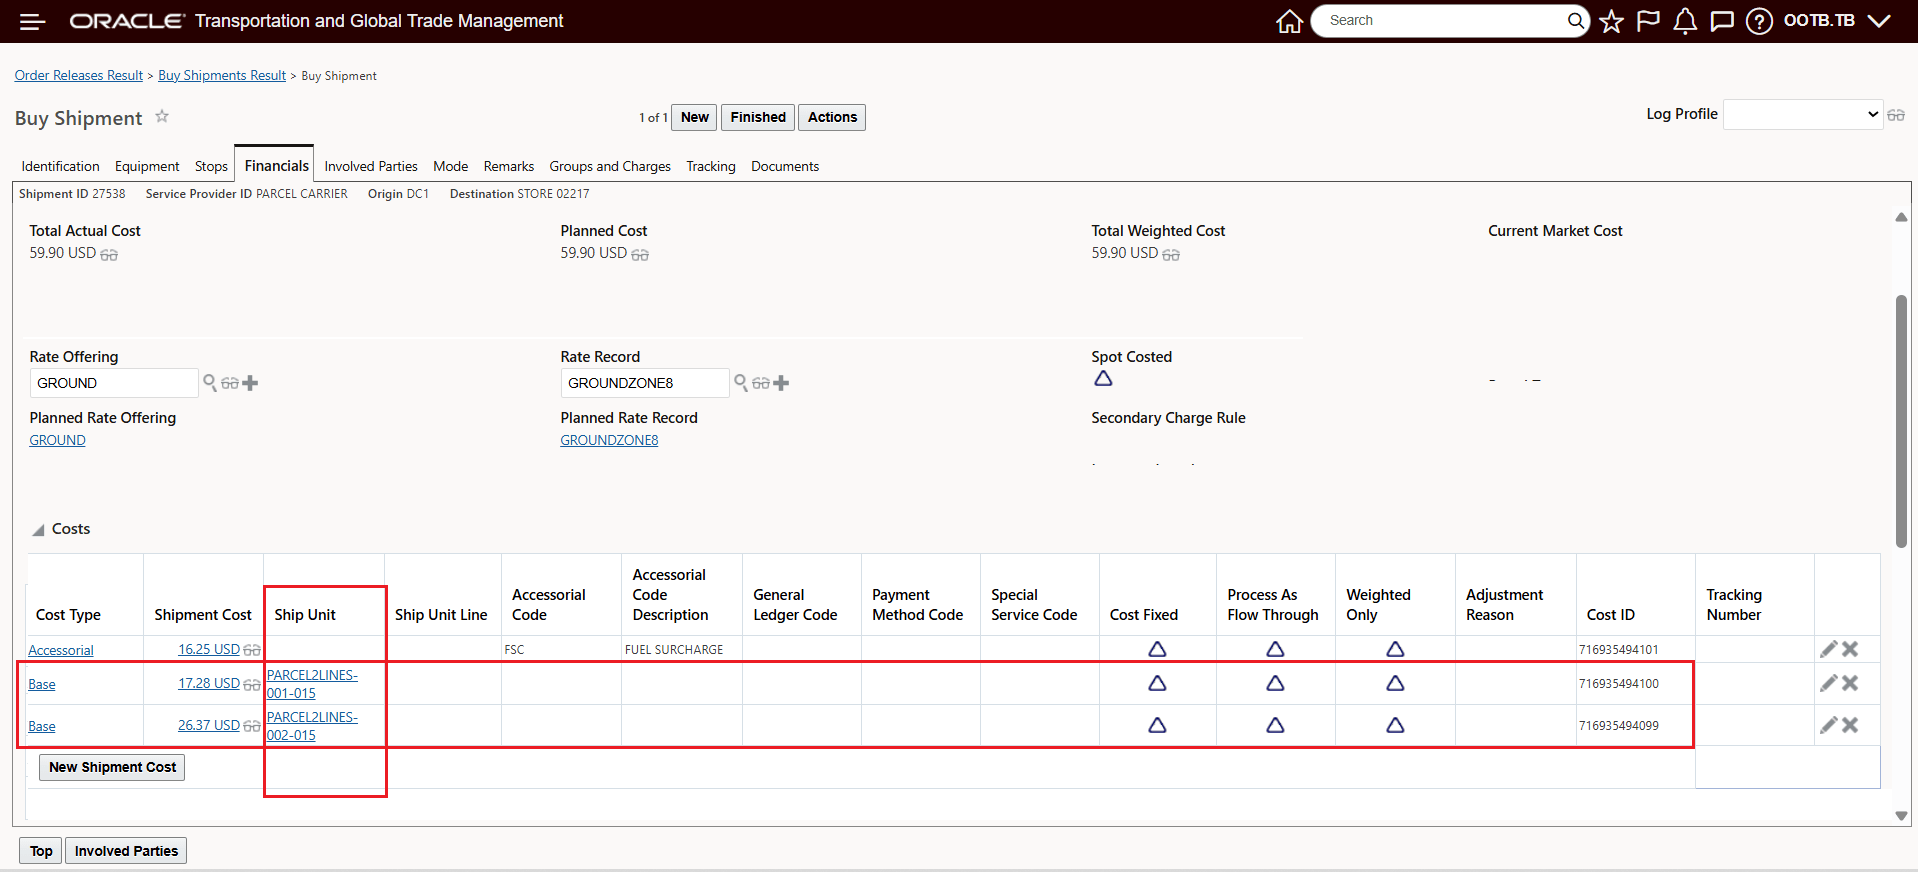Open planned rate record GROUNDZONE8 link
Screen dimensions: 1918x872
tap(609, 440)
